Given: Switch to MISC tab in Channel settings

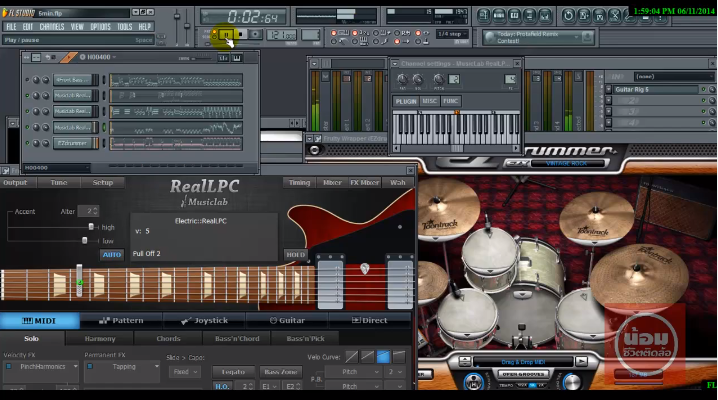Looking at the screenshot, I should (430, 101).
